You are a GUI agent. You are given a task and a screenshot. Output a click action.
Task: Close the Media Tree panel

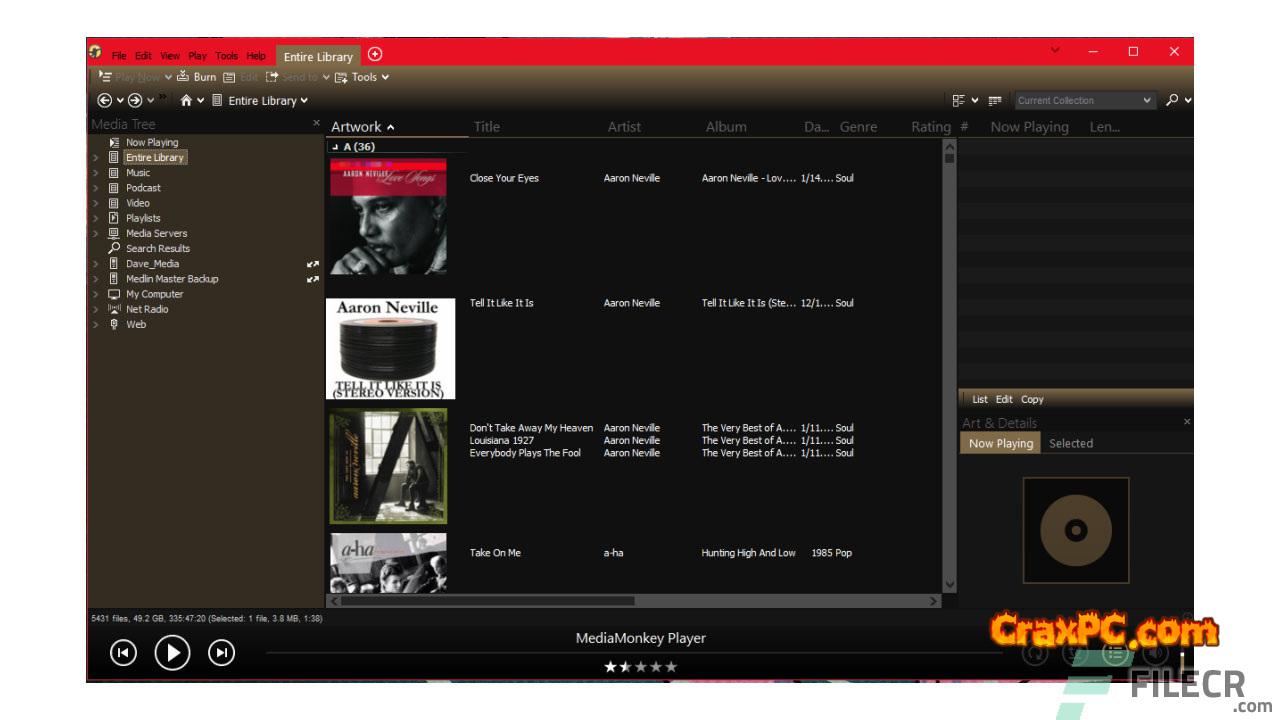(x=317, y=123)
